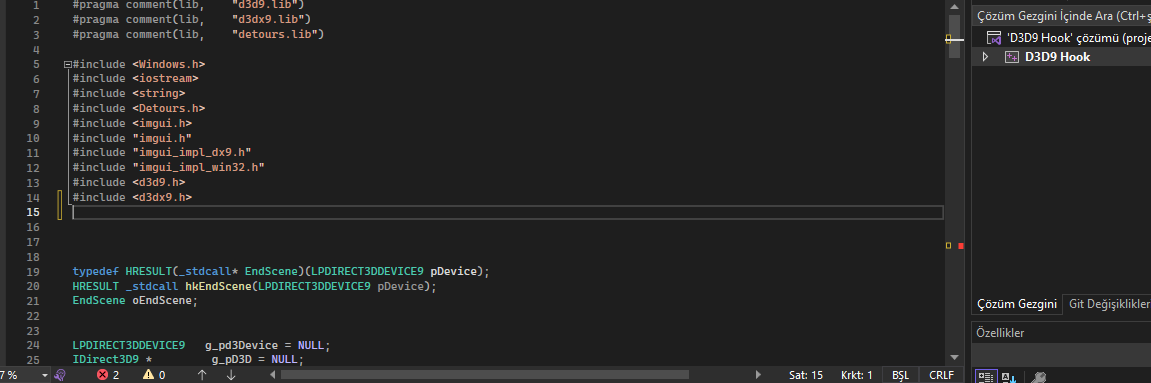The height and width of the screenshot is (383, 1151).
Task: Switch to the Git Değişiklikleri tab
Action: (x=1108, y=304)
